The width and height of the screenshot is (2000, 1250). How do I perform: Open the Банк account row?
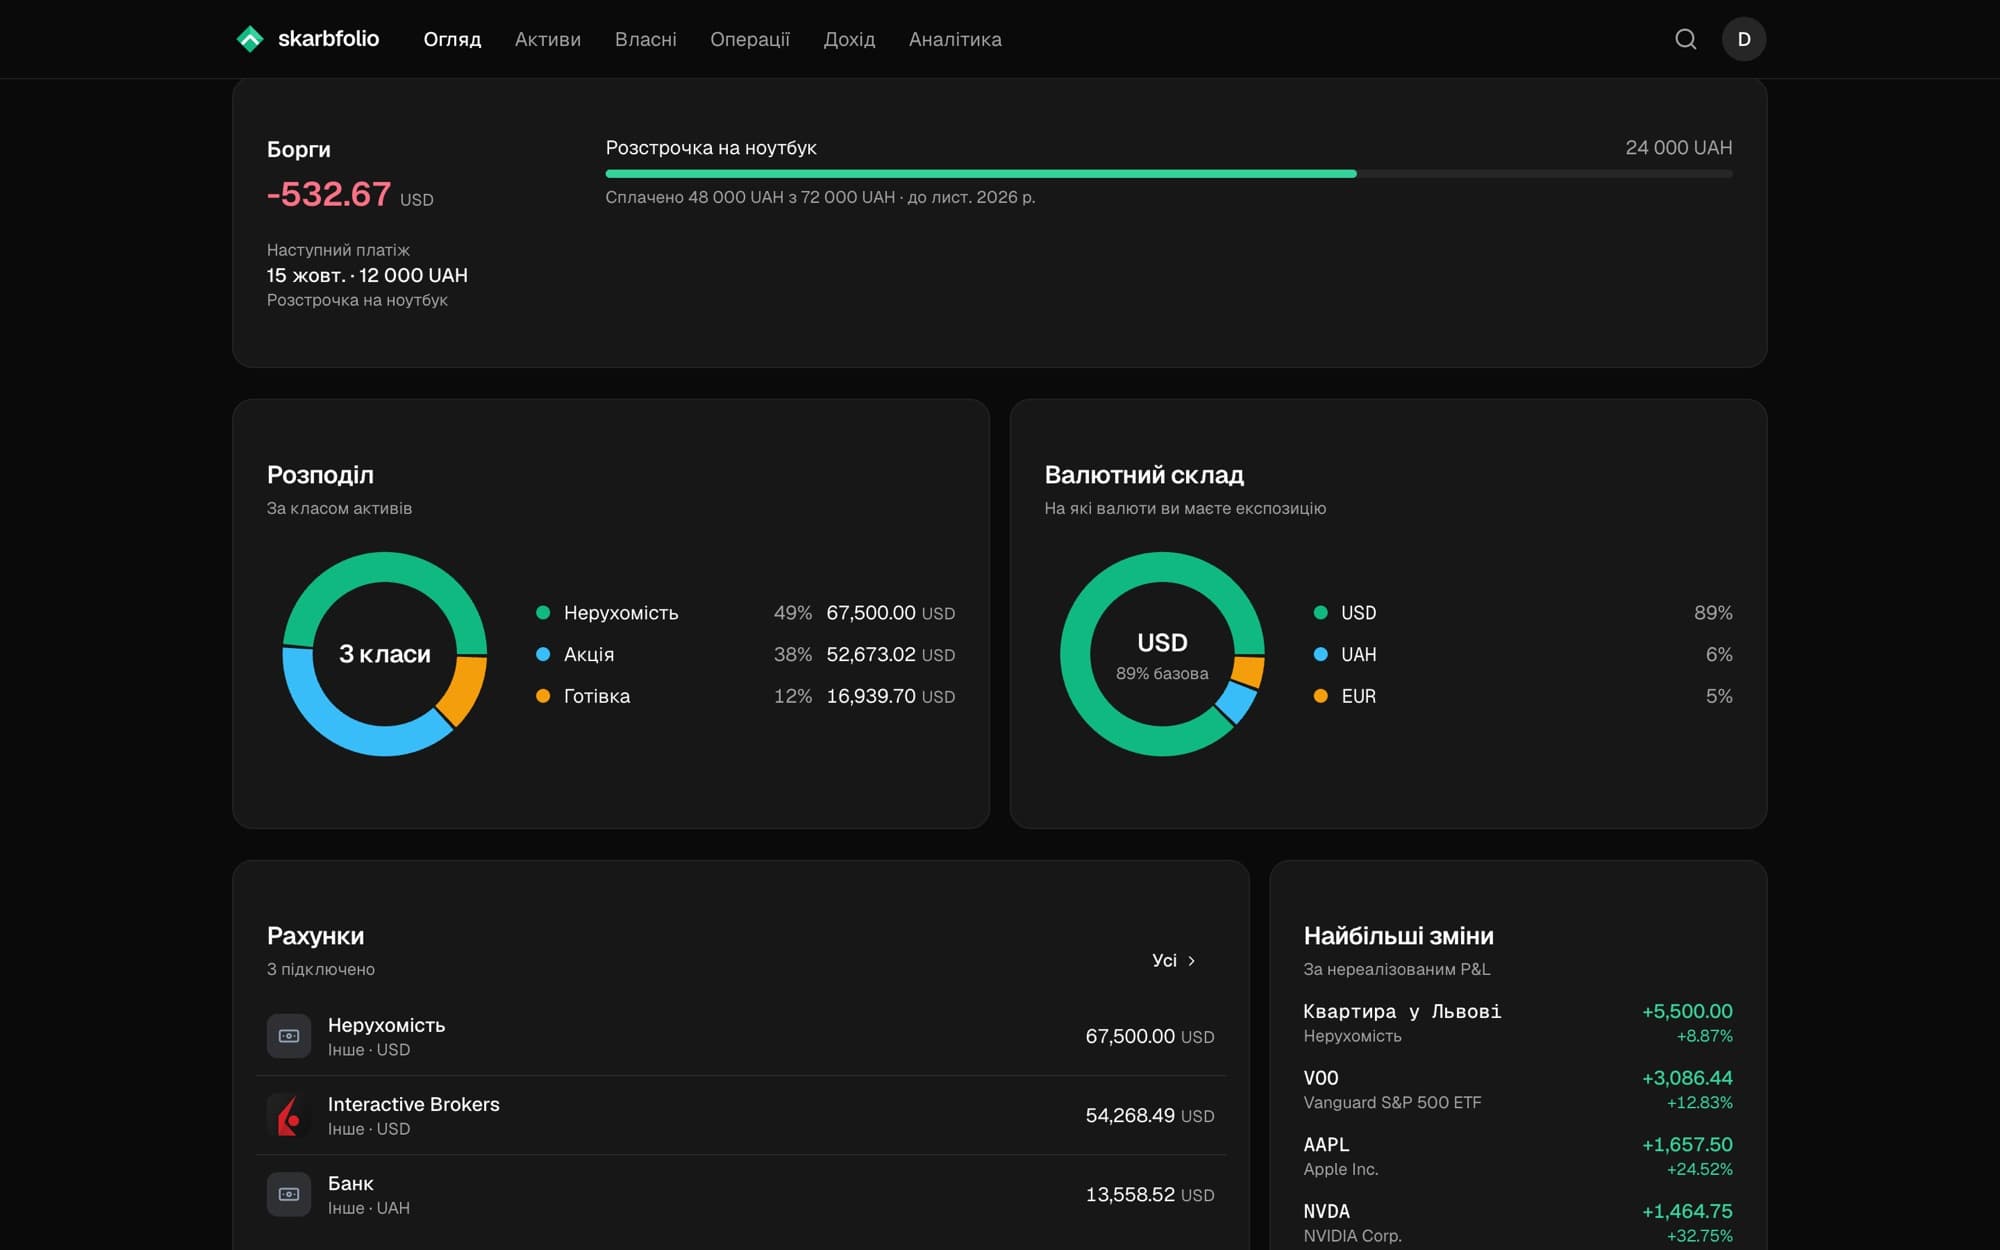[x=741, y=1194]
